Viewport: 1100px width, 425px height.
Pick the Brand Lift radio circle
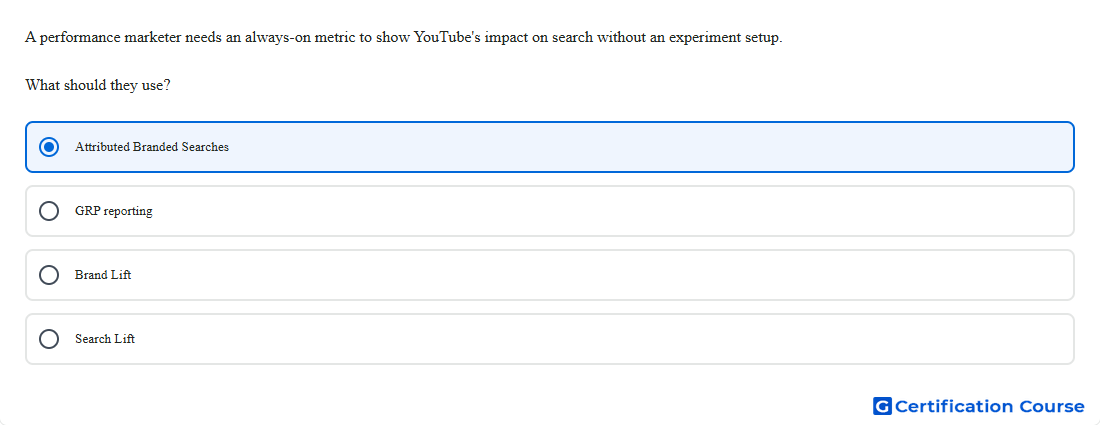click(49, 275)
